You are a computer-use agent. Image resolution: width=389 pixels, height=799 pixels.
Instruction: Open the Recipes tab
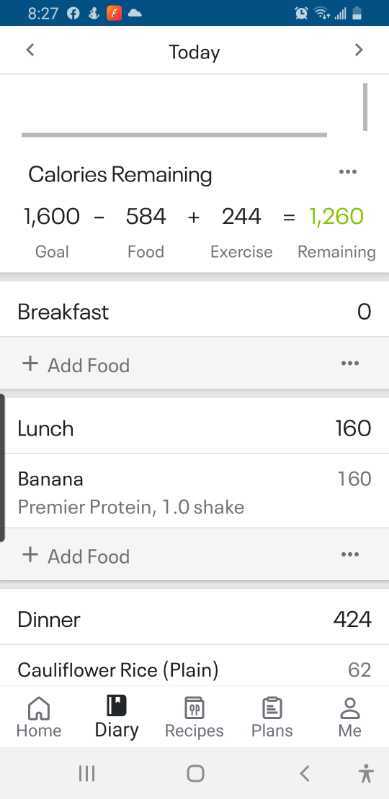(x=194, y=717)
